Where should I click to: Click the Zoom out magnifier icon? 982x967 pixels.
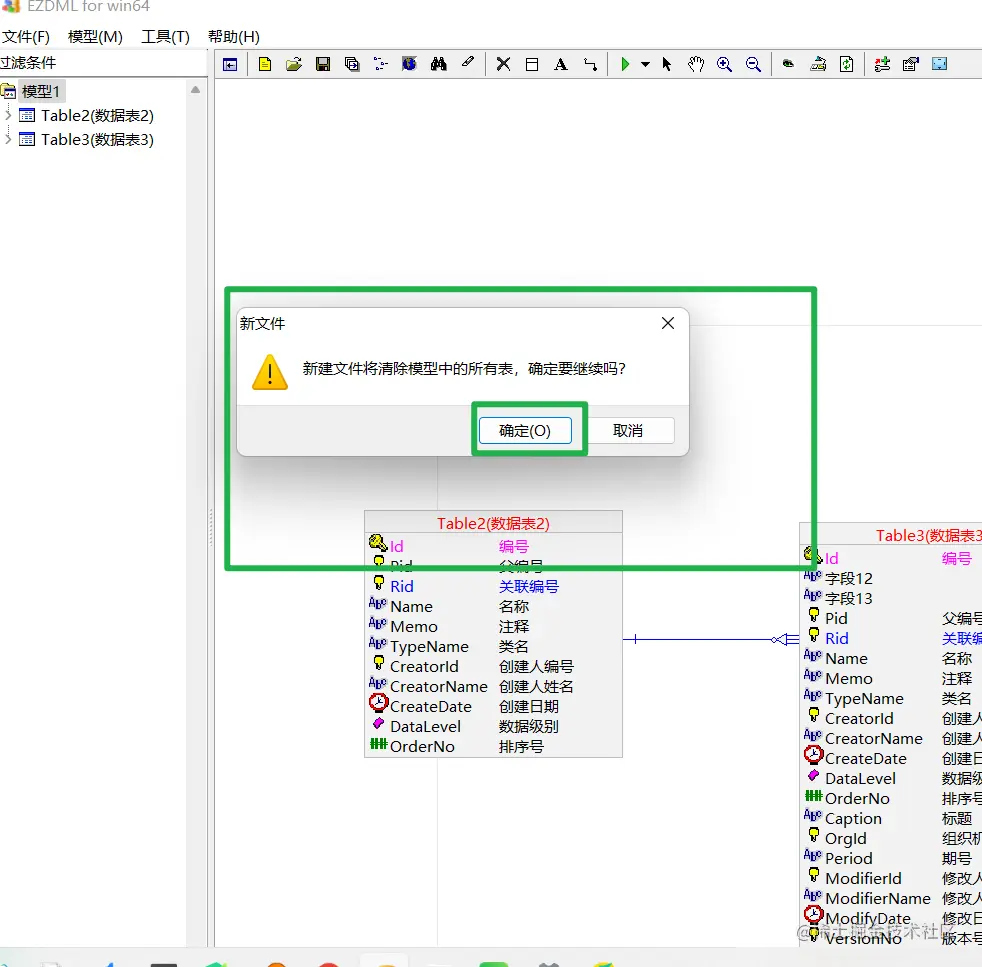(753, 64)
